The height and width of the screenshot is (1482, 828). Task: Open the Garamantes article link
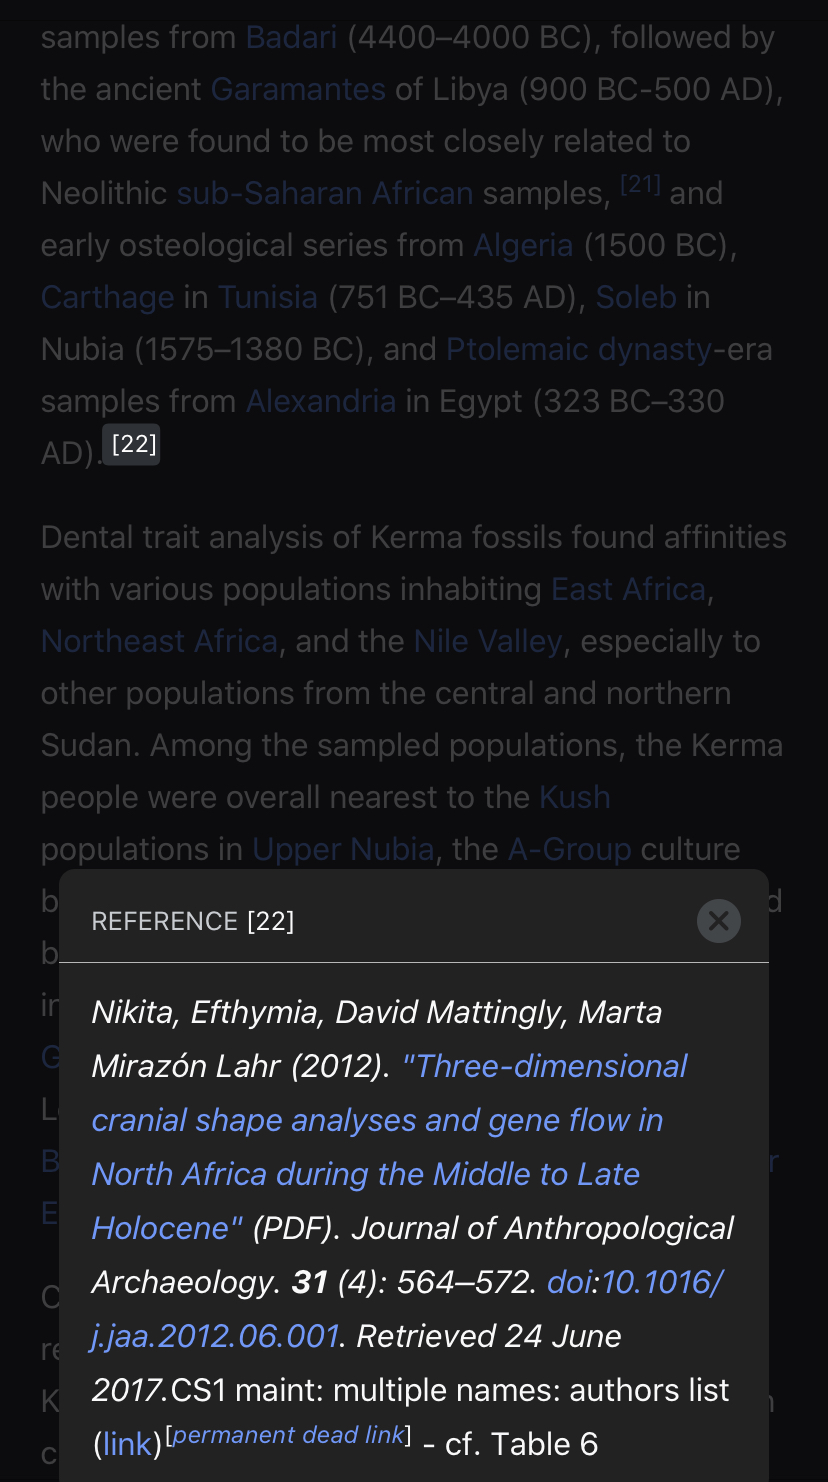click(x=298, y=89)
